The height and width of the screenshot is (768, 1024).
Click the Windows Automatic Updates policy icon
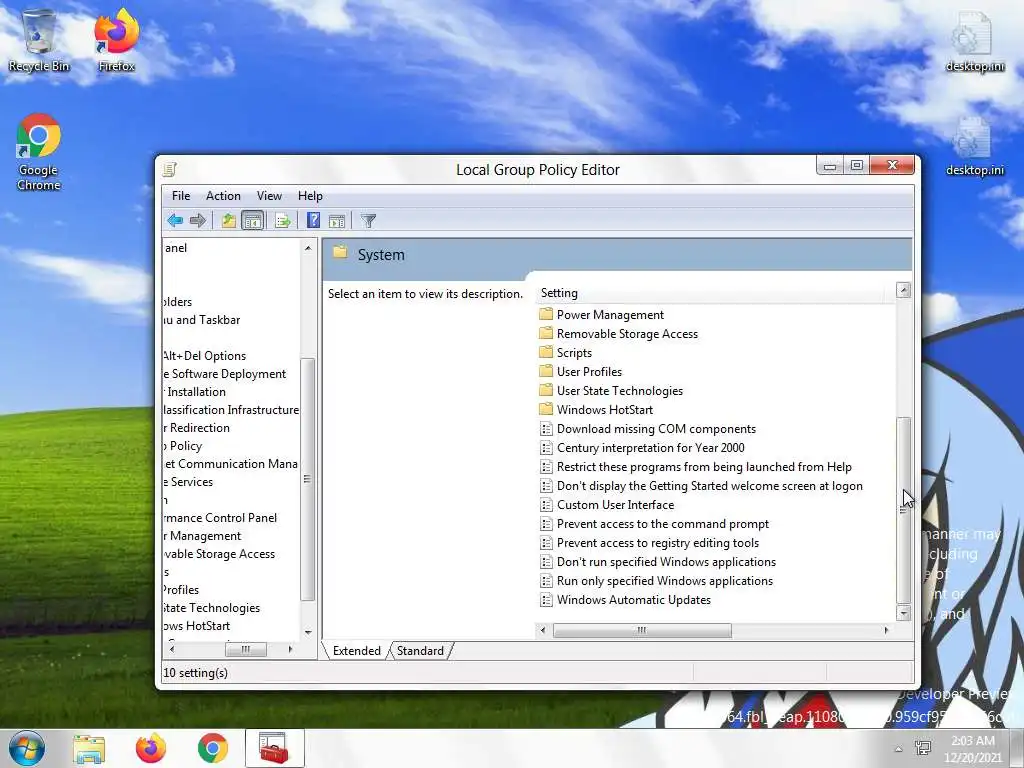546,600
